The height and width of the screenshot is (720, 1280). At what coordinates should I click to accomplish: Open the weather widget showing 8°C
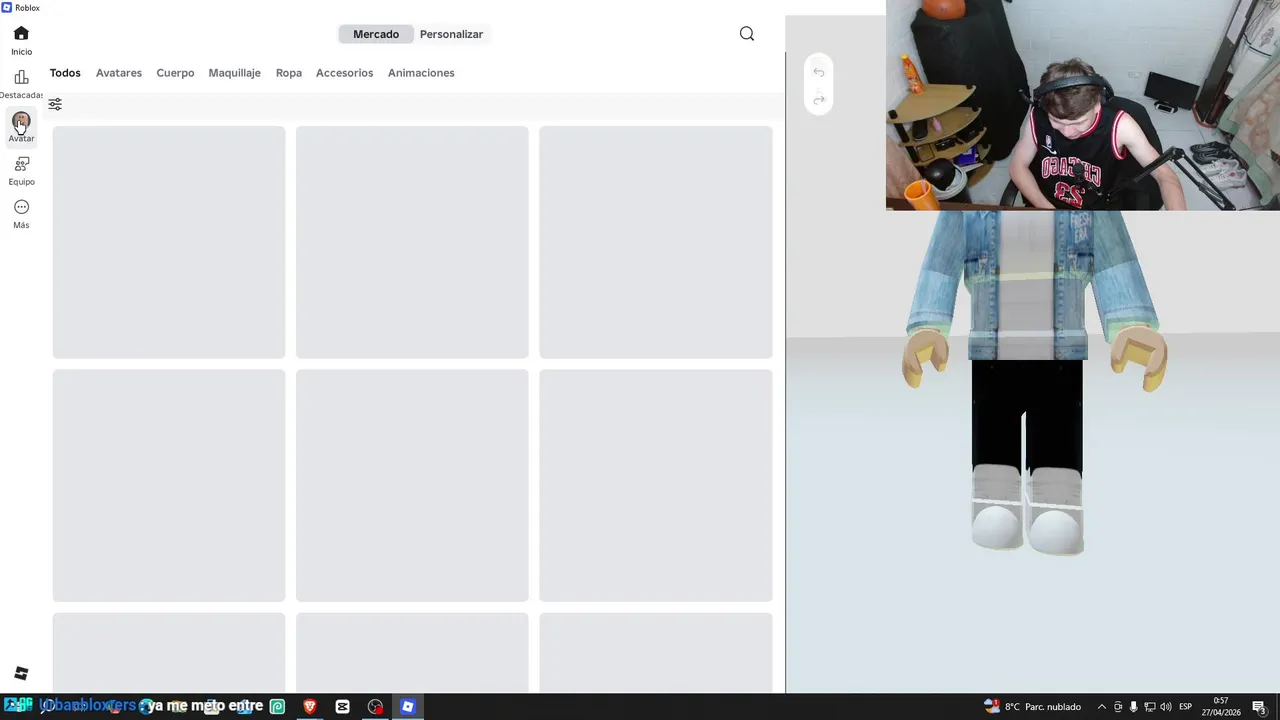coord(1033,706)
